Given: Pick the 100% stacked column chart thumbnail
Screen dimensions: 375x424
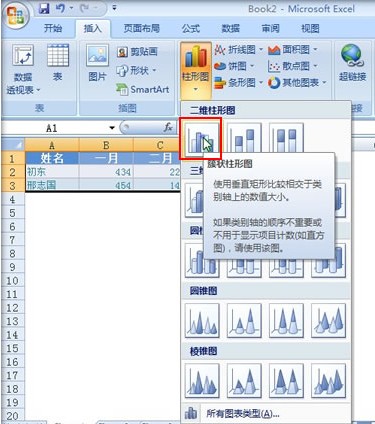Looking at the screenshot, I should point(286,138).
